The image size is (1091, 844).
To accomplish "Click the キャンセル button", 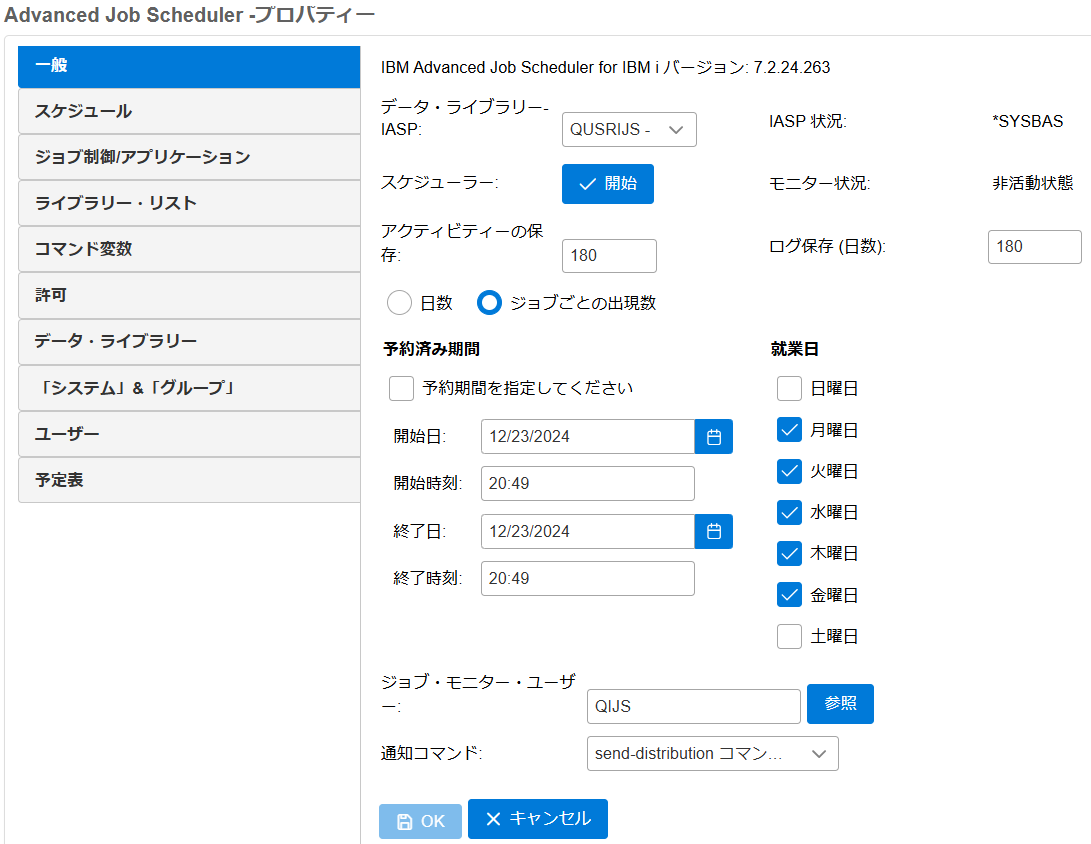I will (538, 819).
